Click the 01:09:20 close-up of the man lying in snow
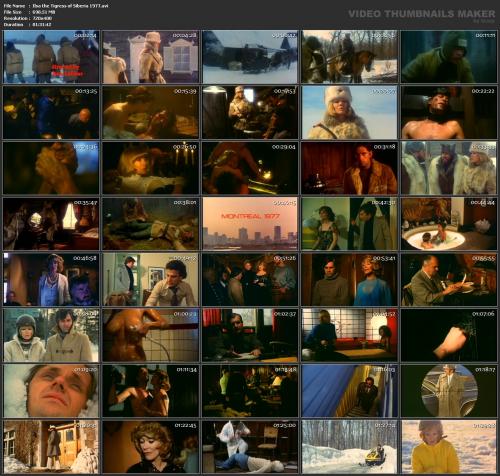The height and width of the screenshot is (476, 500). (51, 391)
